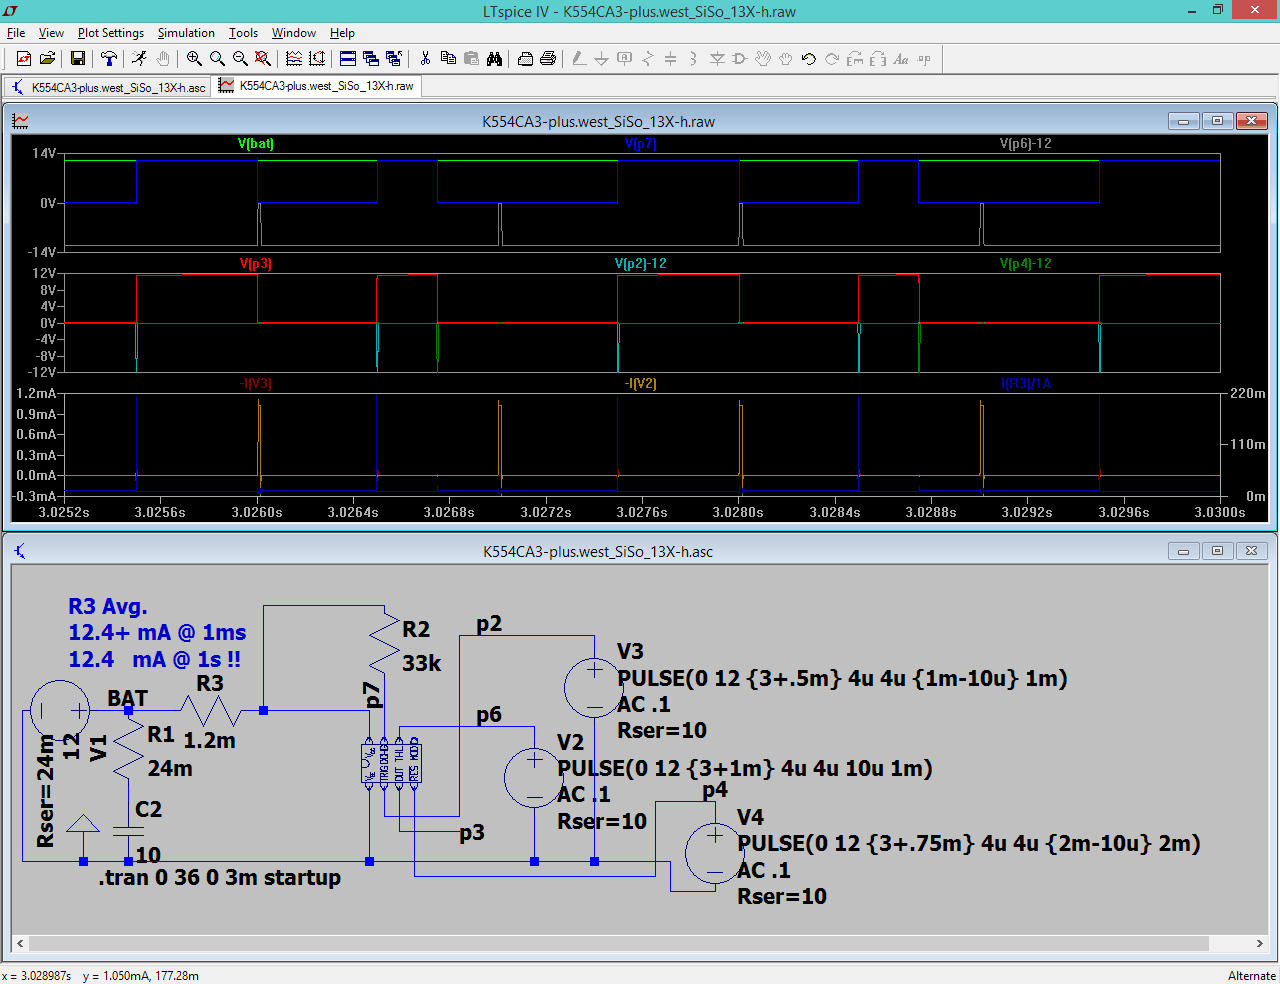
Task: Maximize the schematic .asc window
Action: coord(1217,551)
